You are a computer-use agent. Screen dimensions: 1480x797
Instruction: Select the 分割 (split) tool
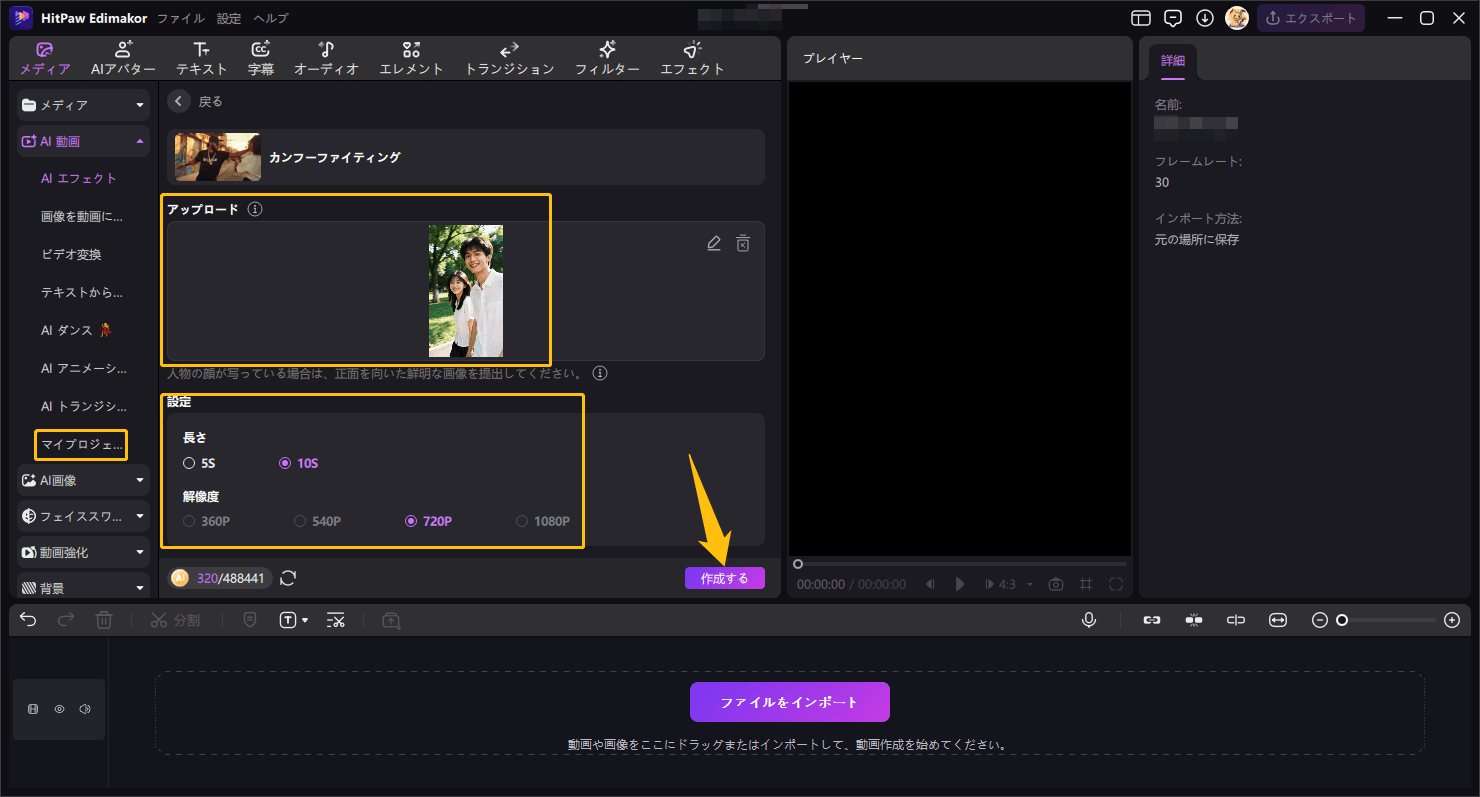175,620
